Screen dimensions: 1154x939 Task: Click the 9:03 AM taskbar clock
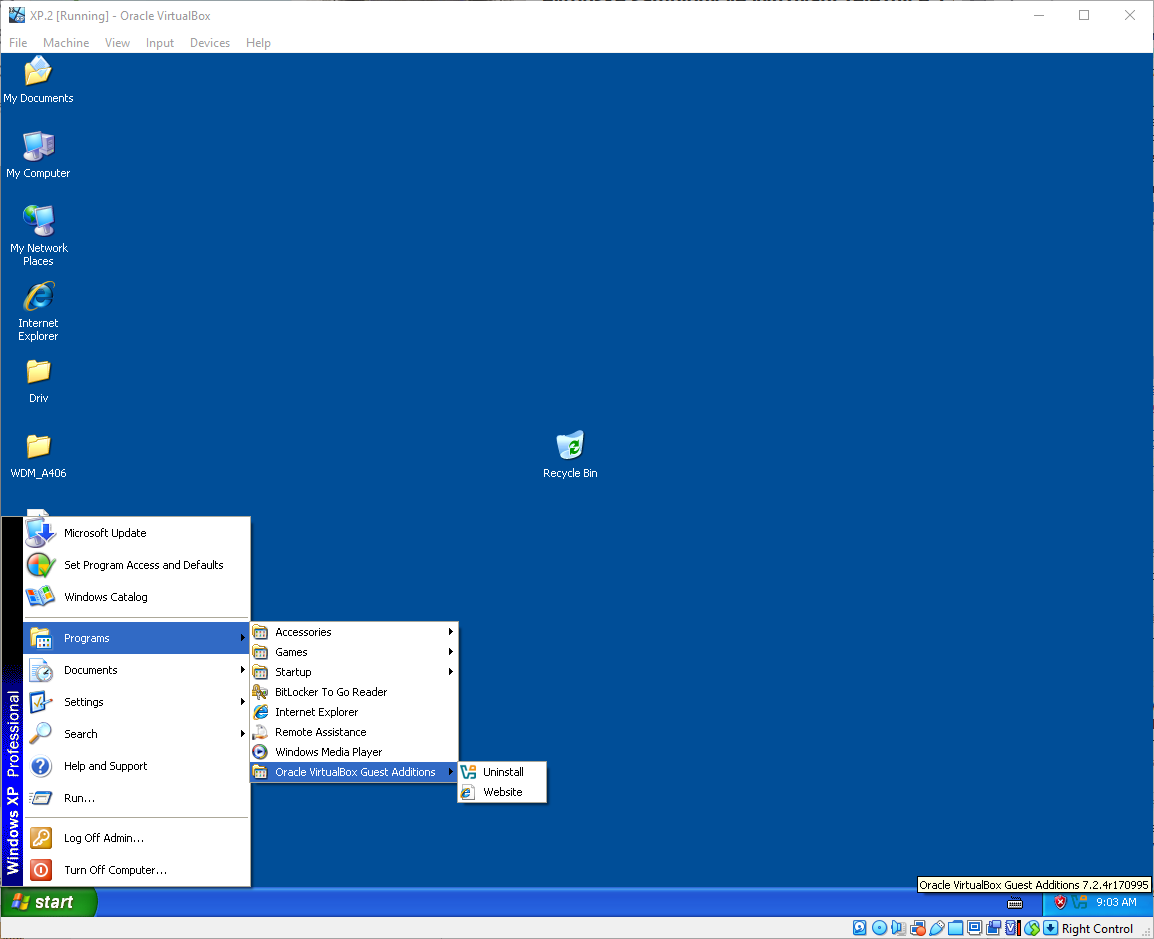click(1116, 902)
